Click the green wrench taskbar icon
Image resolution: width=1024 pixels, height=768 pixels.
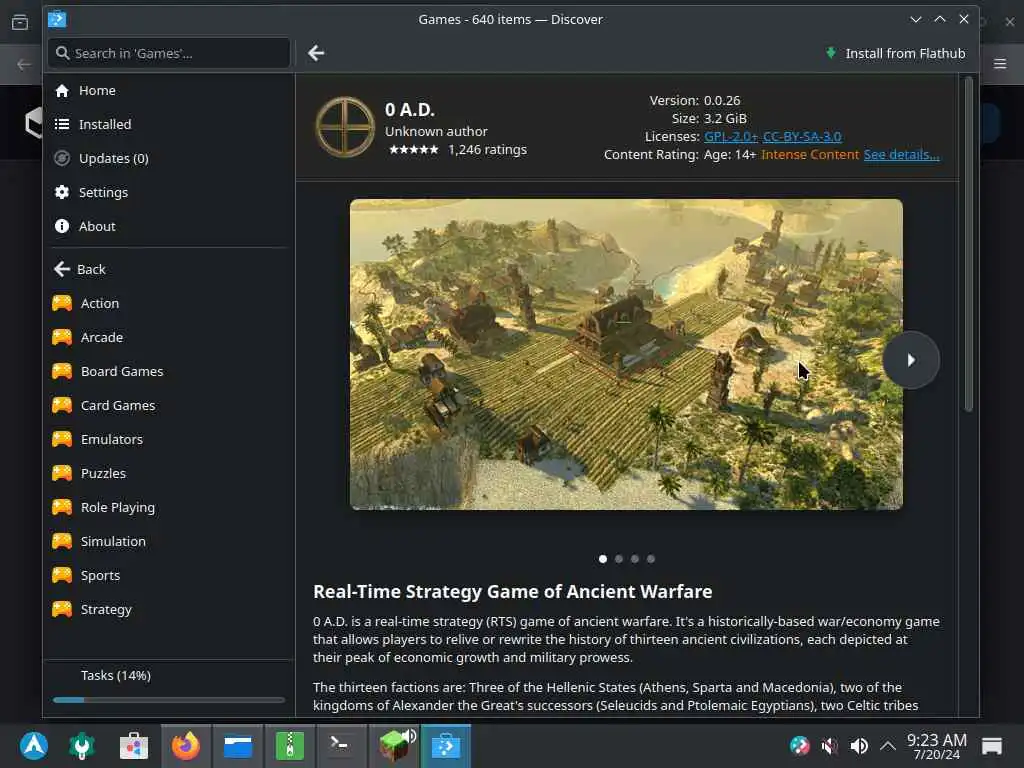tap(82, 745)
